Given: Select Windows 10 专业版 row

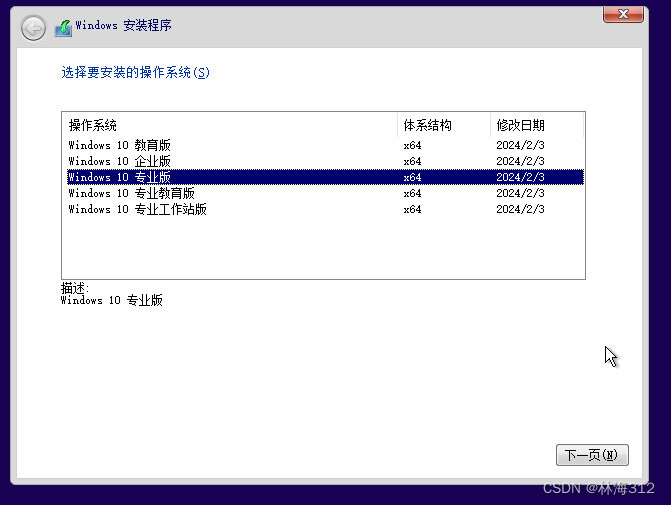Looking at the screenshot, I should point(325,177).
